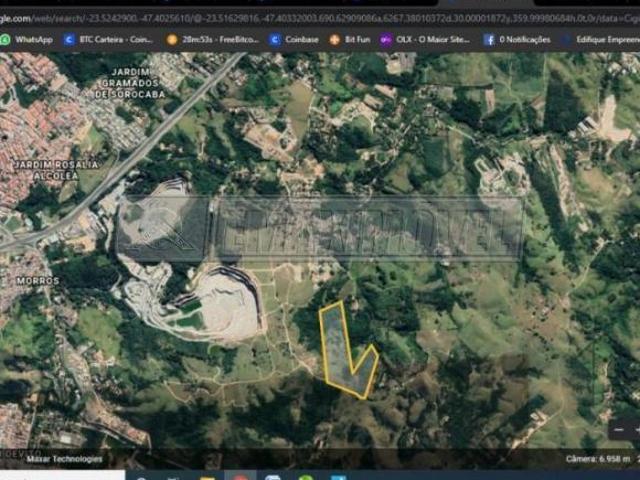Click the browser address bar URL
This screenshot has height=480, width=640.
point(320,17)
